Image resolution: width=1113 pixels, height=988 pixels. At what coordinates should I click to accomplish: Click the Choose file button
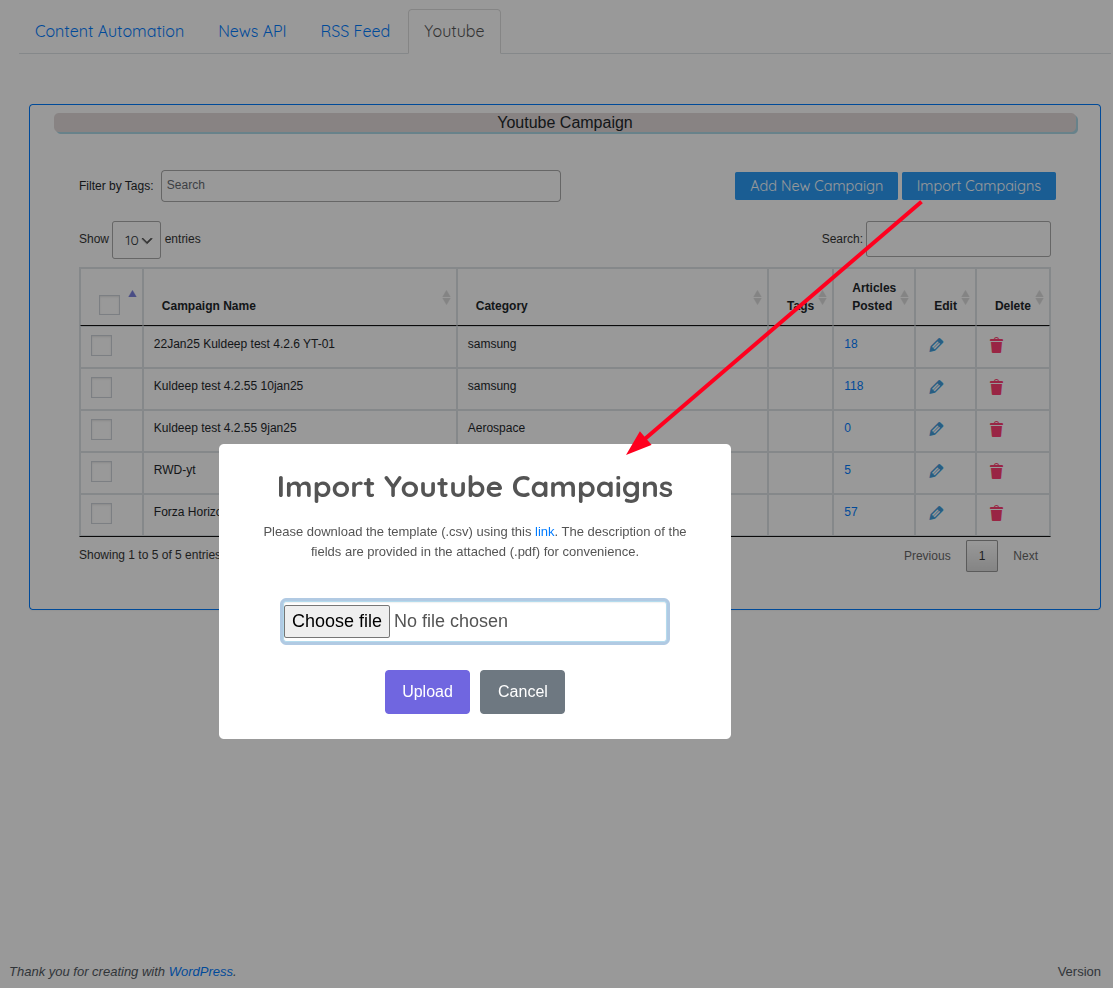pos(337,621)
